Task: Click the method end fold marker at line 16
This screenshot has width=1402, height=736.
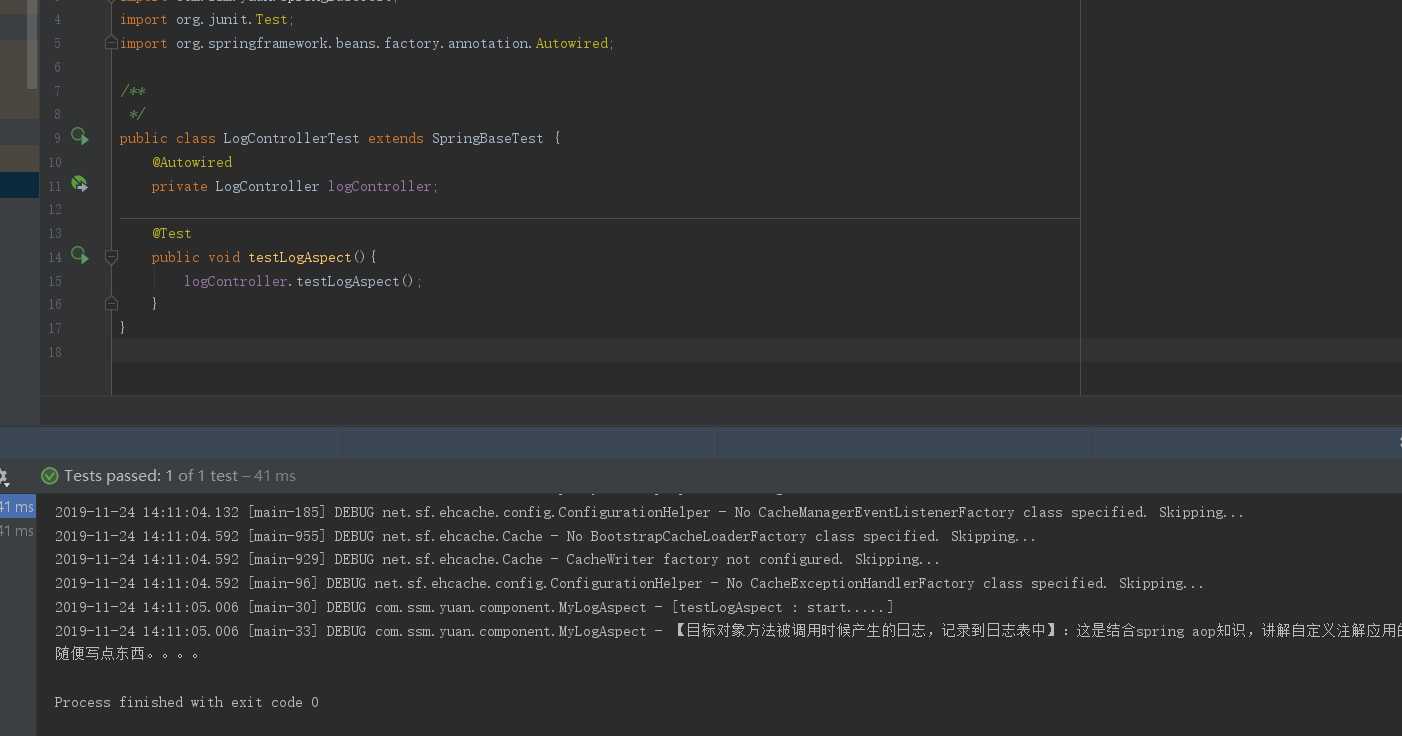Action: [112, 303]
